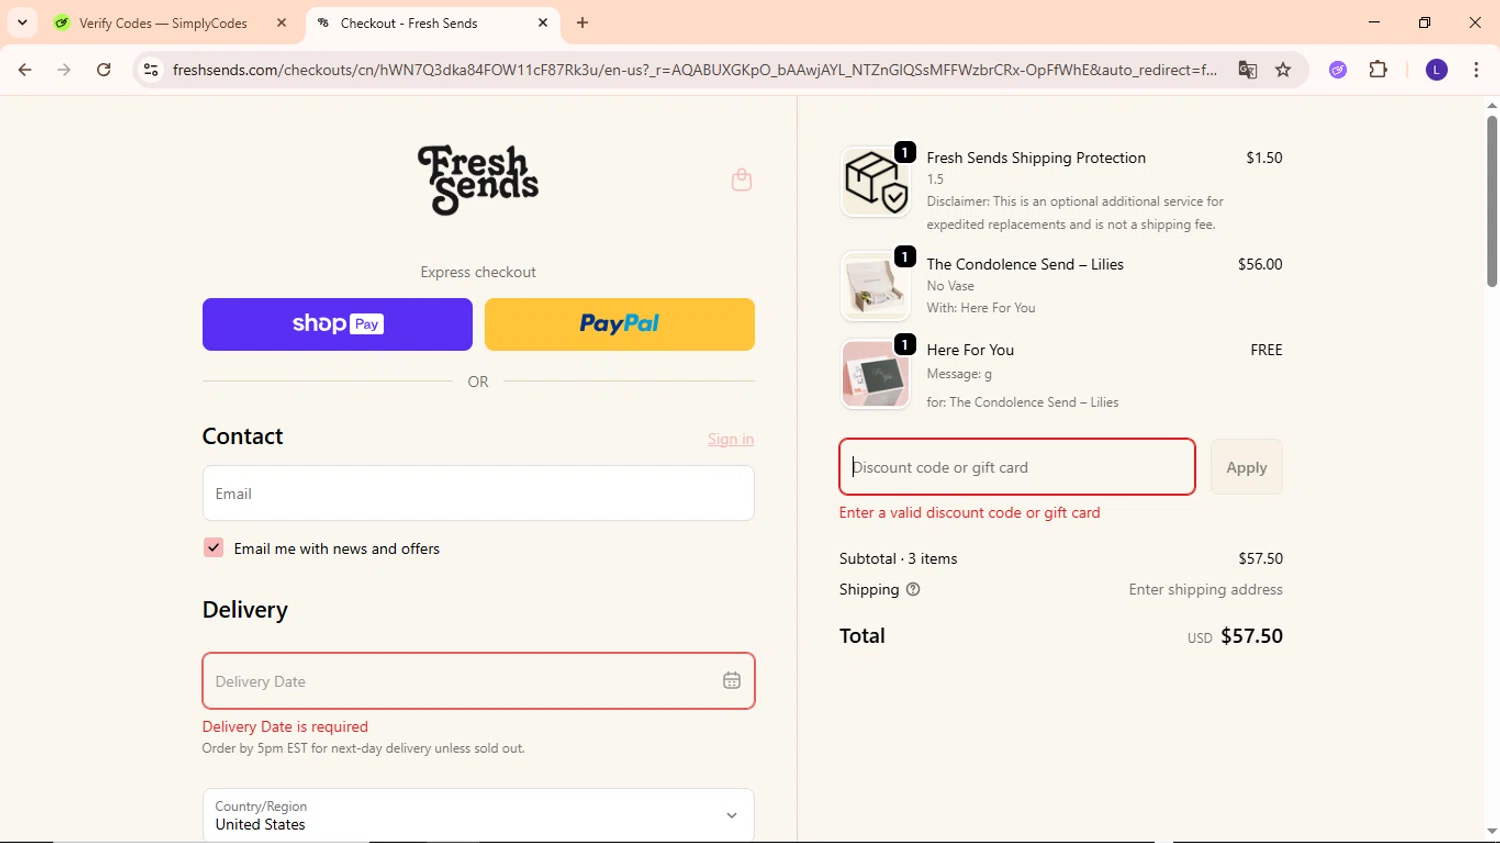Open the Delivery Date calendar icon

point(732,681)
